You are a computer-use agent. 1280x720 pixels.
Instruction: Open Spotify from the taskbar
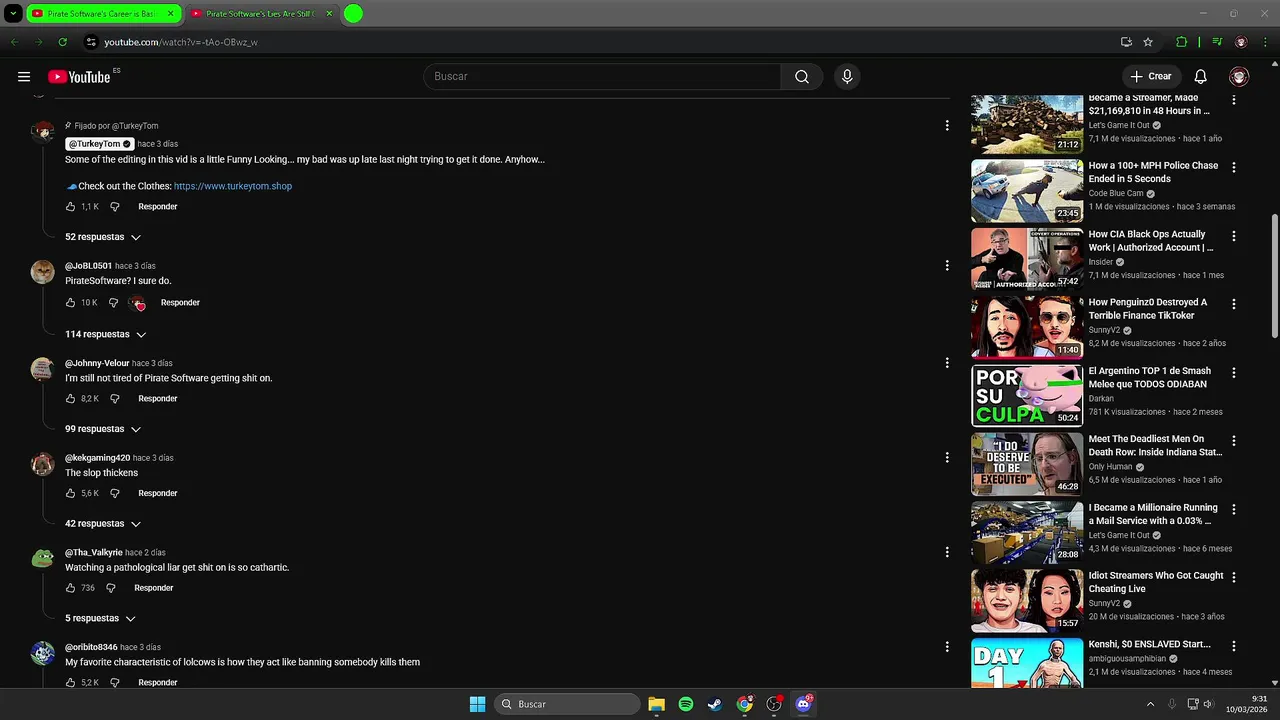(x=686, y=704)
